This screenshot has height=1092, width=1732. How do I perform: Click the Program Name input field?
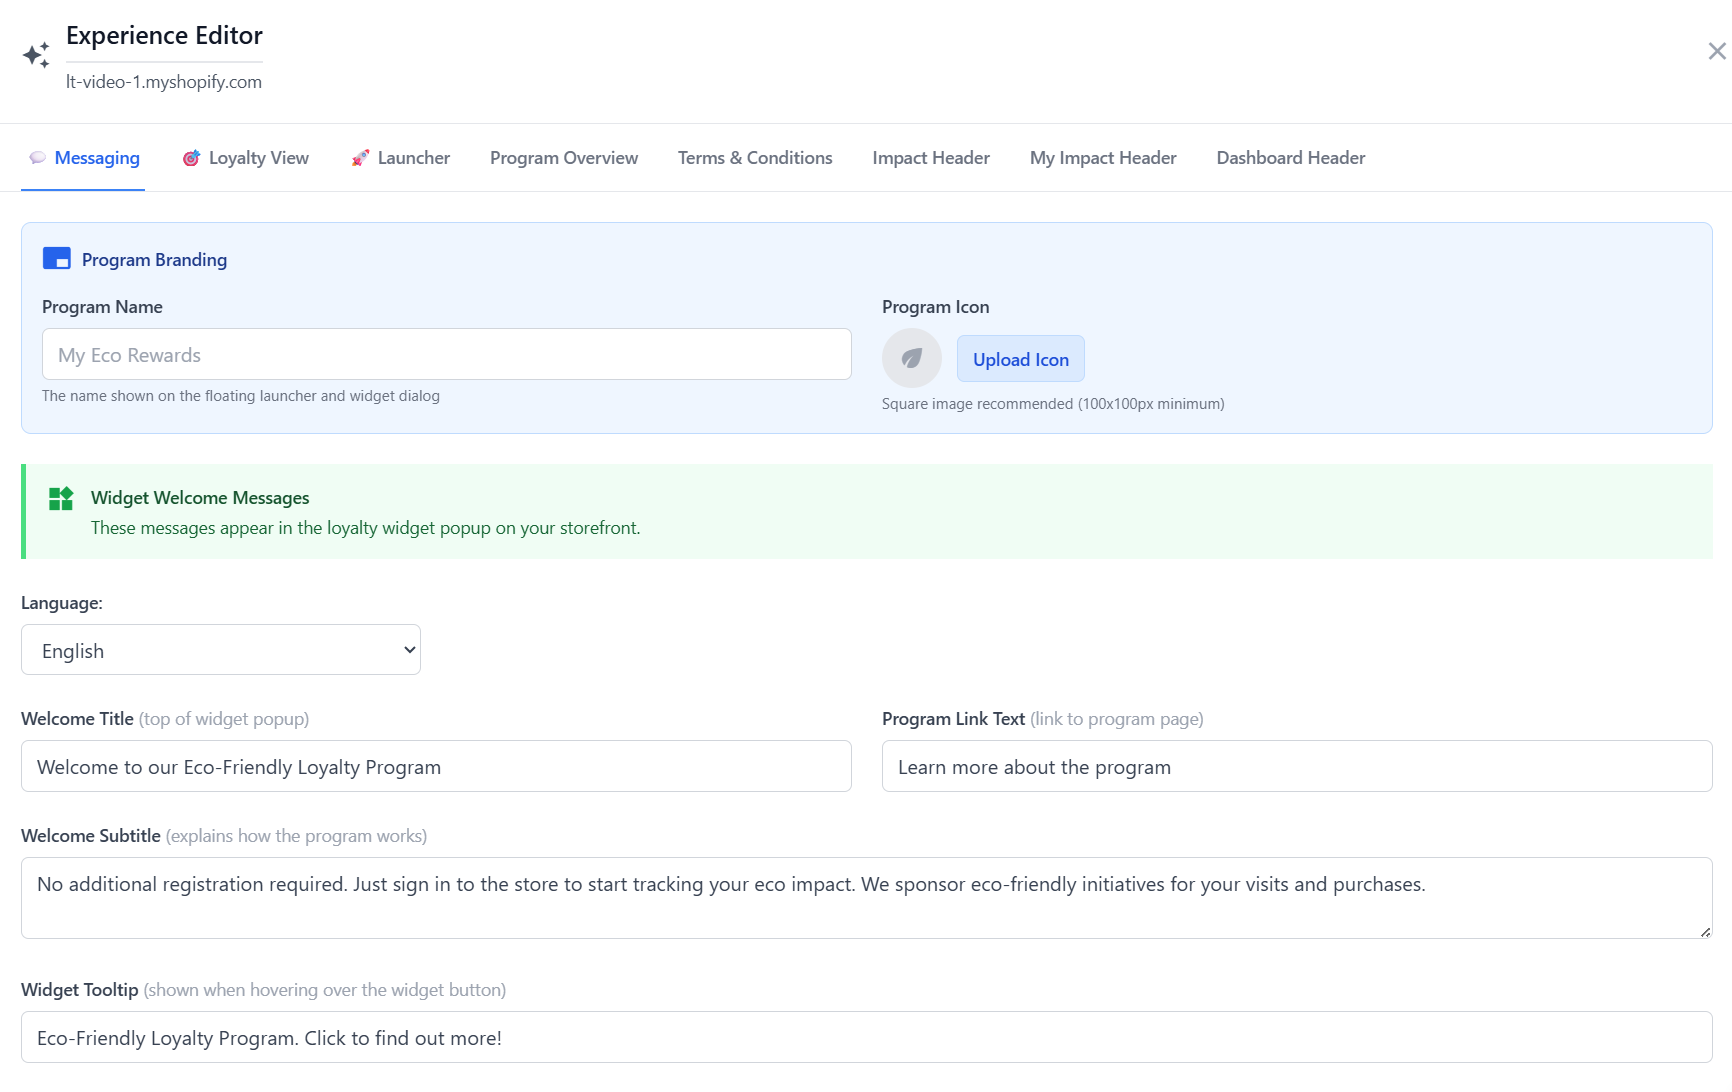(446, 354)
